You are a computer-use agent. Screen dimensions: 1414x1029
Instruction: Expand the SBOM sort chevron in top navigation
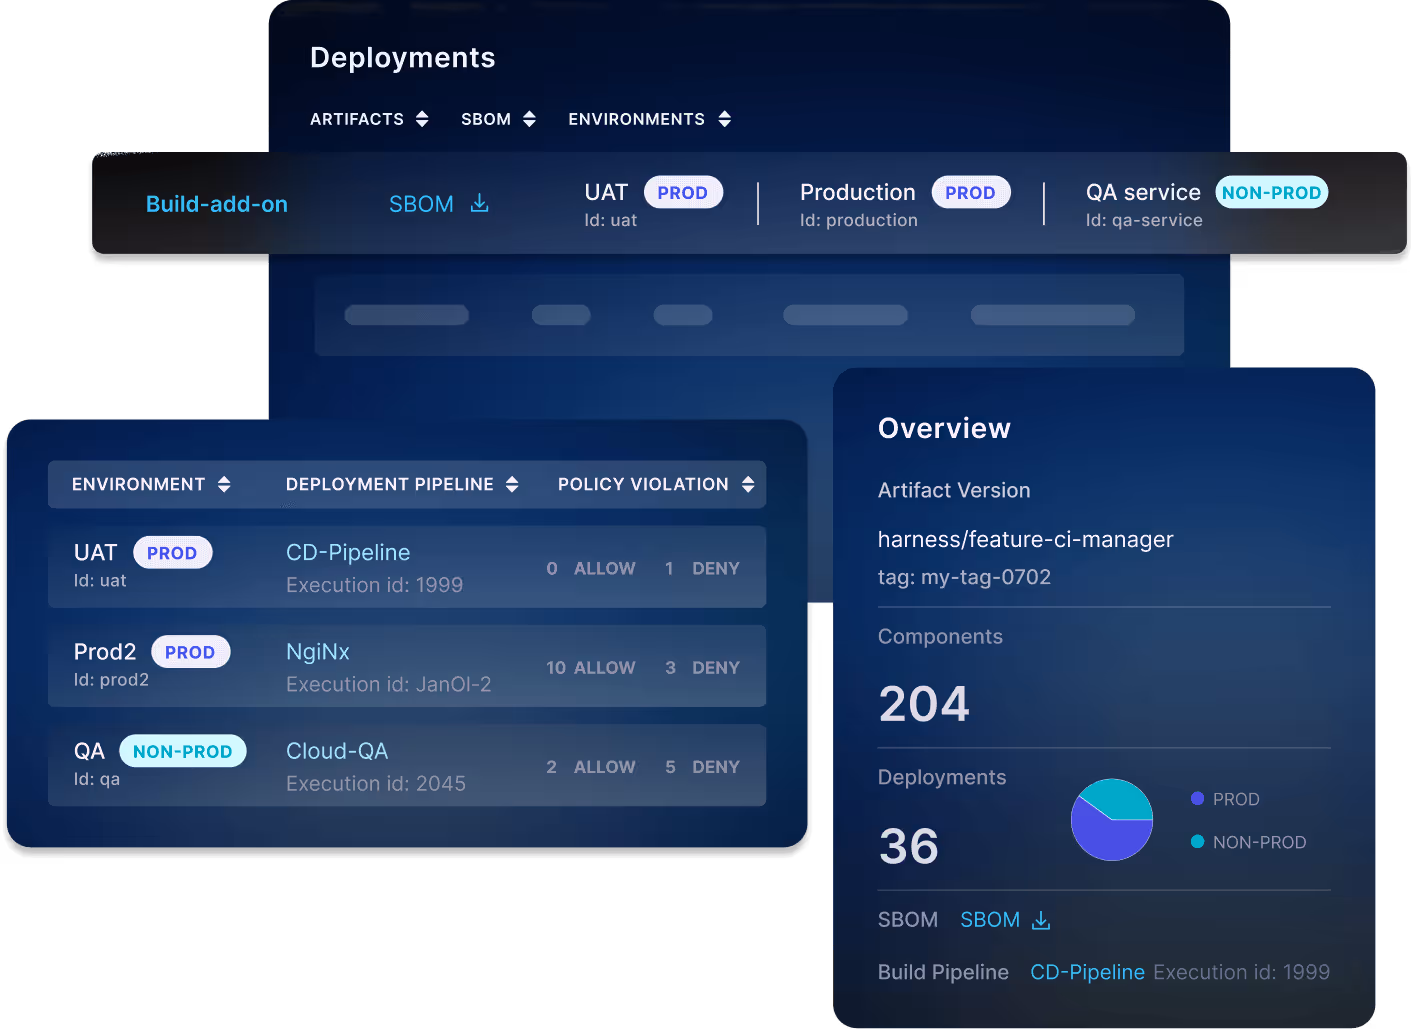(x=529, y=118)
